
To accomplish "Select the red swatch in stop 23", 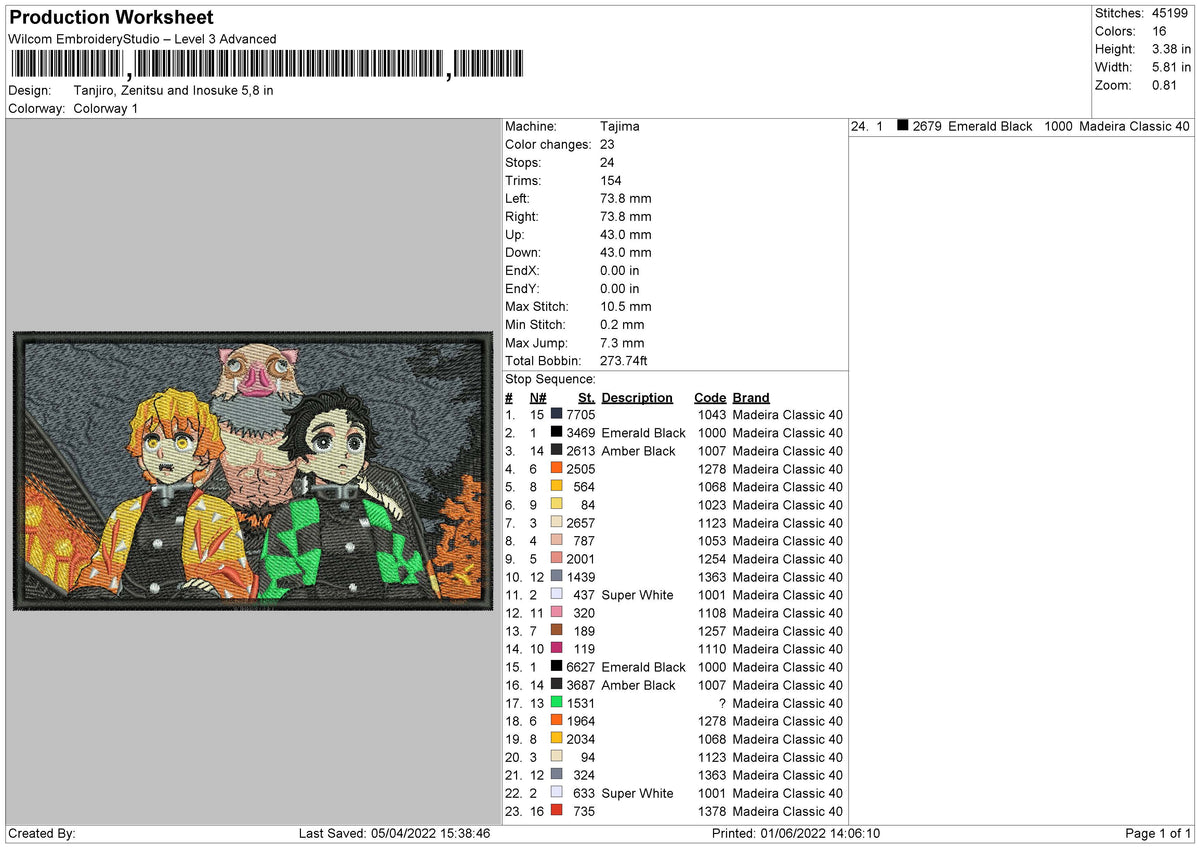I will [x=556, y=811].
